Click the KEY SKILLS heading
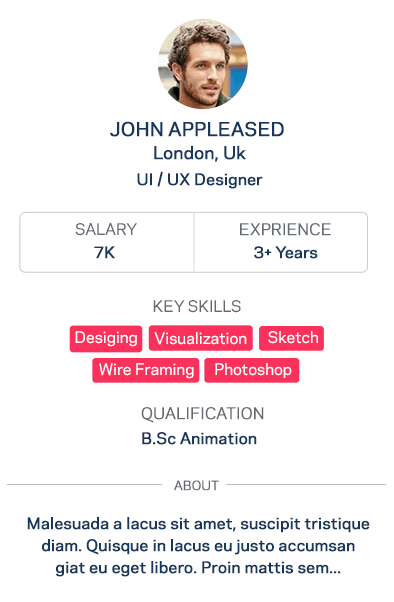Viewport: 394px width, 602px height. (x=197, y=306)
